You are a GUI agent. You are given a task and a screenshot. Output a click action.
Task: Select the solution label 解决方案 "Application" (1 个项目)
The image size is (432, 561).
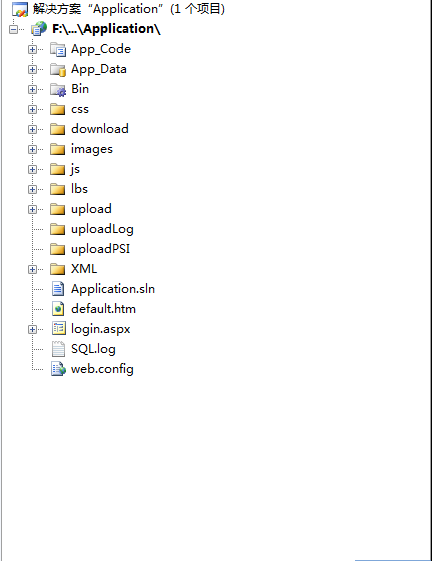pyautogui.click(x=129, y=9)
